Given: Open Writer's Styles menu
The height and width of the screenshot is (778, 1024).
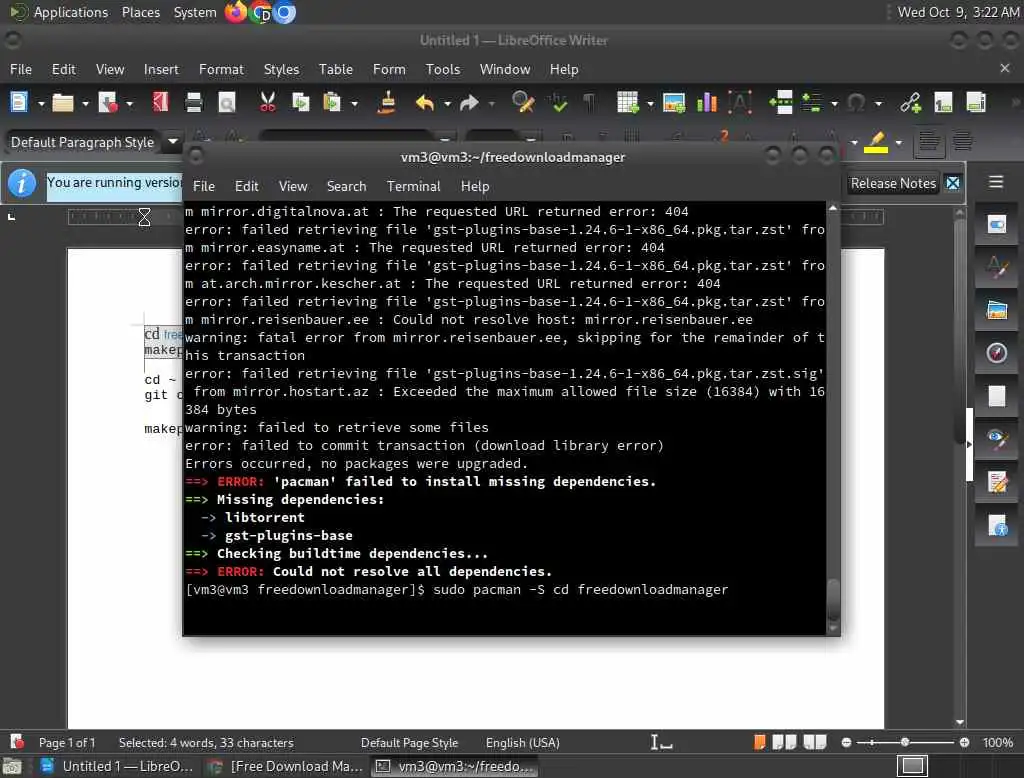Looking at the screenshot, I should (281, 69).
